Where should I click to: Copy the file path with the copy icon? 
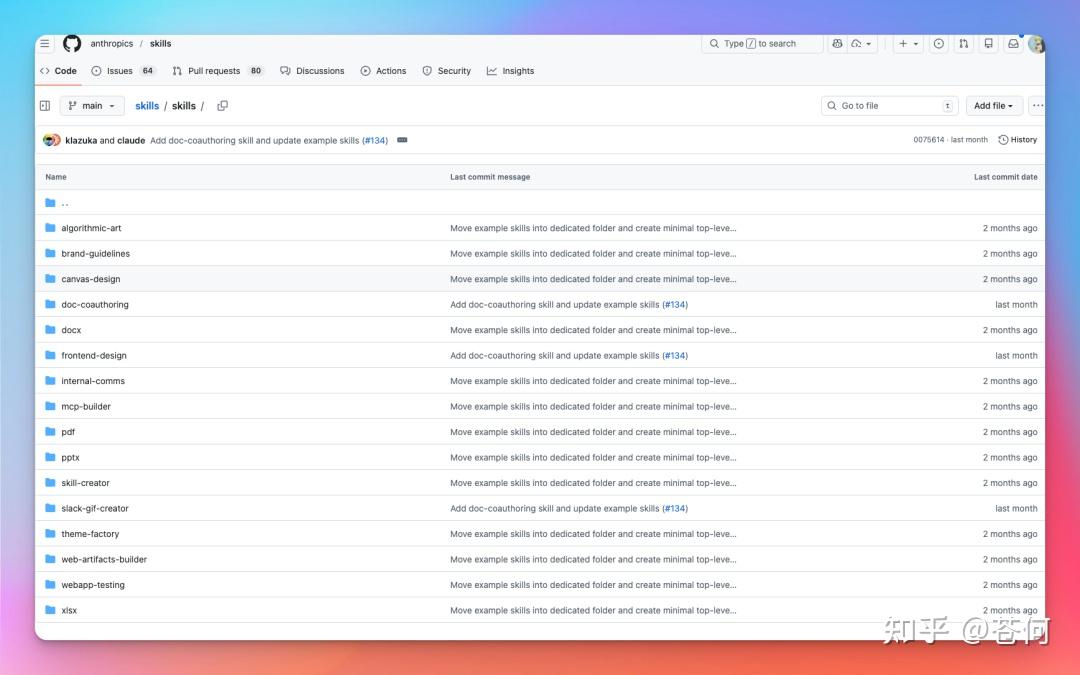(x=222, y=106)
